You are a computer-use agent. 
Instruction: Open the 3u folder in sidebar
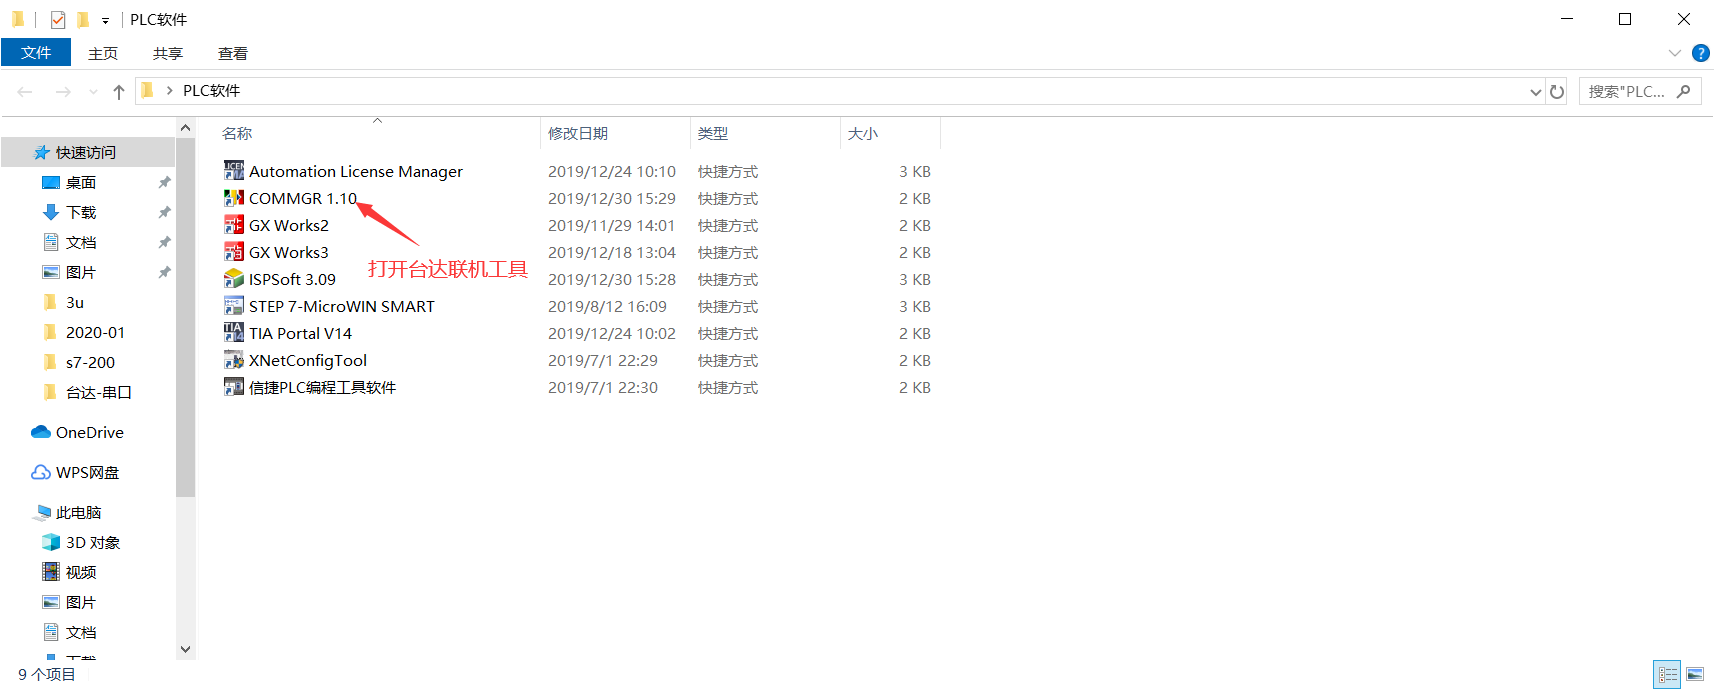tap(64, 302)
